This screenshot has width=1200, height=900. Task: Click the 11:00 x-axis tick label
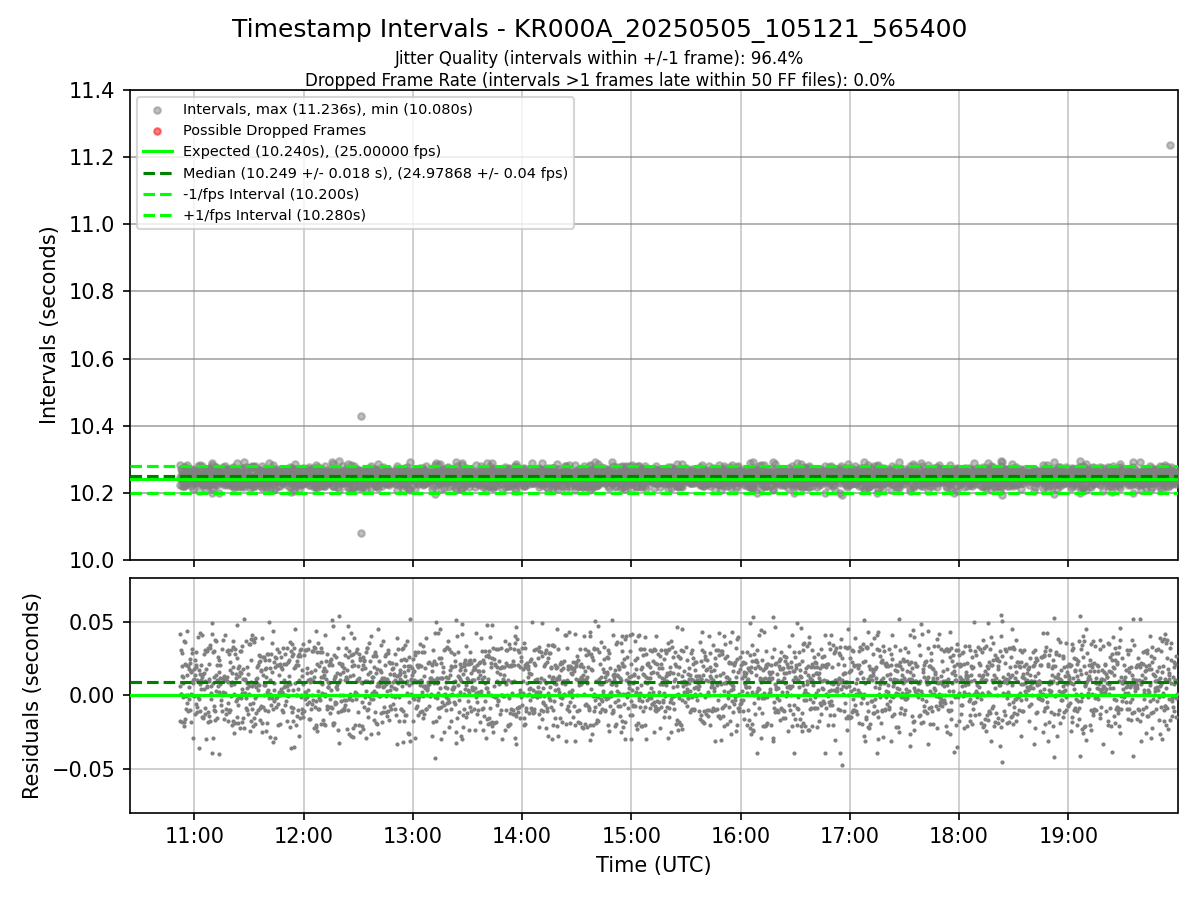[x=194, y=835]
